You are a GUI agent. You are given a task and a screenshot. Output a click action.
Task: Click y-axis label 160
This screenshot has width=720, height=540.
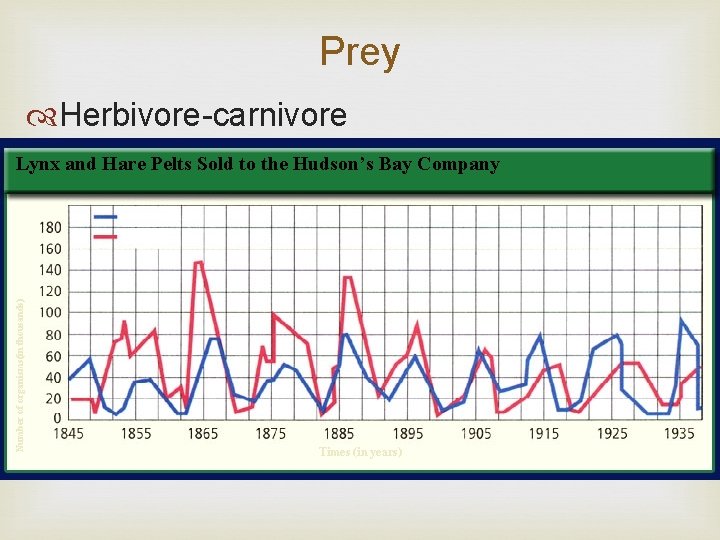point(51,249)
